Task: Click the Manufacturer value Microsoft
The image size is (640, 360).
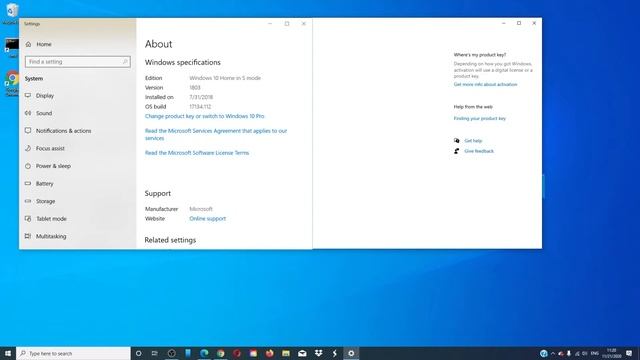Action: (201, 209)
